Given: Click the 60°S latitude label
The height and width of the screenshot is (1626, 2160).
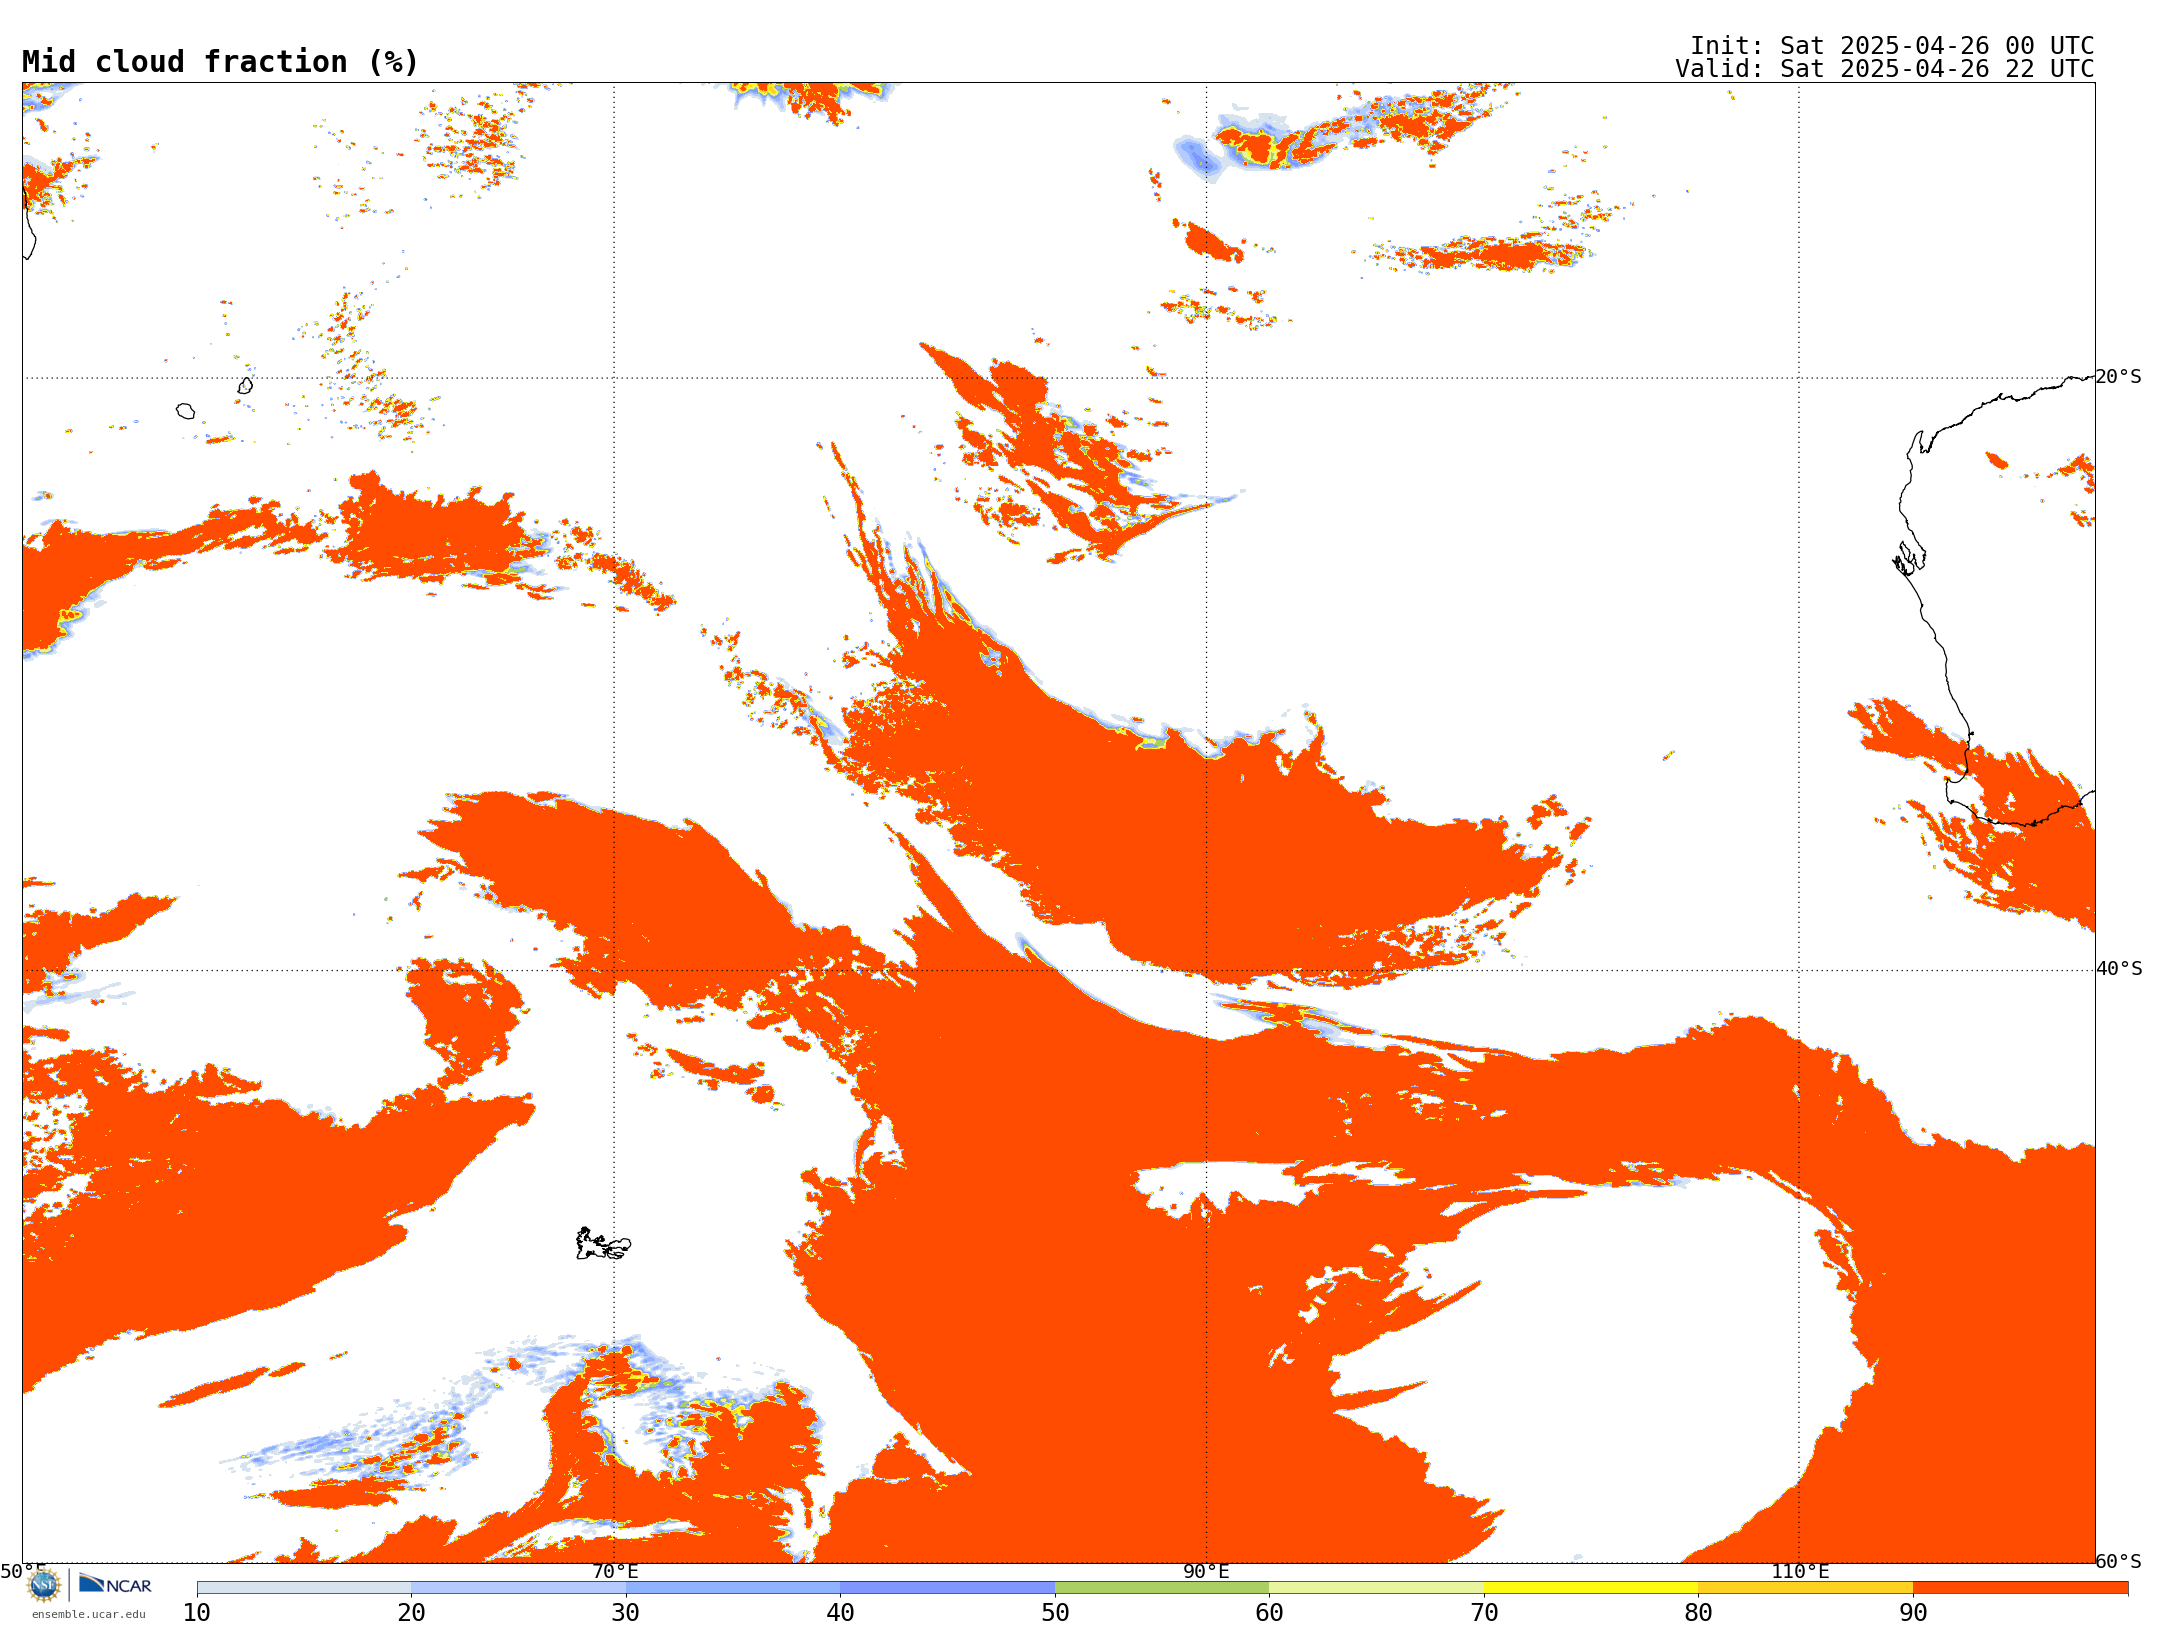Looking at the screenshot, I should point(2119,1561).
